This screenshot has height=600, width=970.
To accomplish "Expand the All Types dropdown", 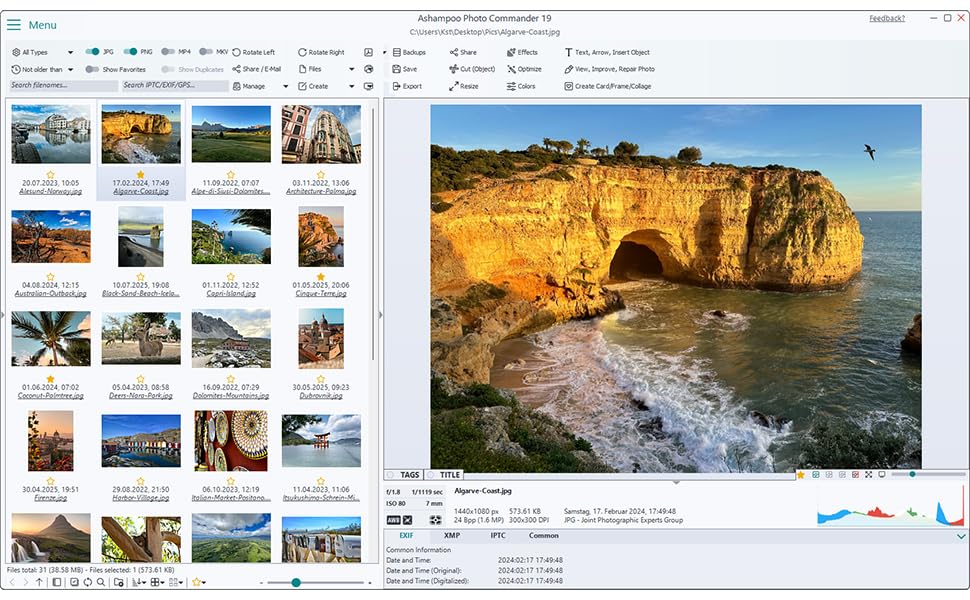I will [70, 52].
